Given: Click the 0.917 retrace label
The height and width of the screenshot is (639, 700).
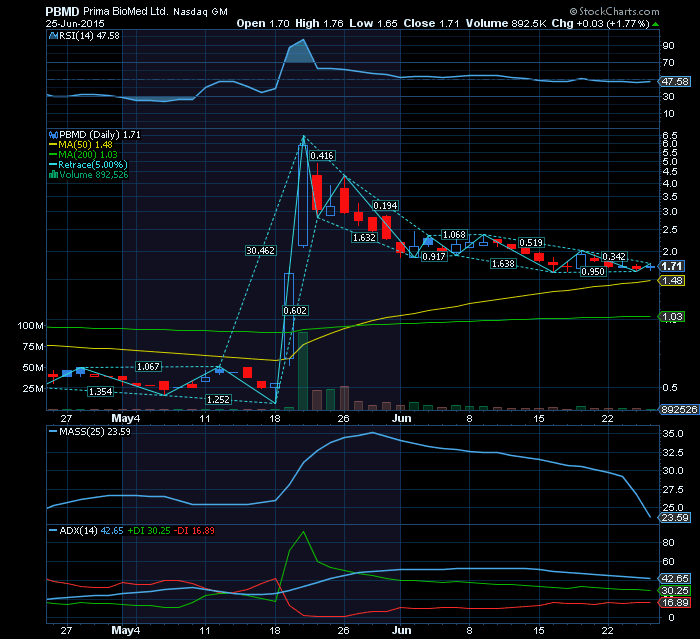Looking at the screenshot, I should (x=434, y=257).
